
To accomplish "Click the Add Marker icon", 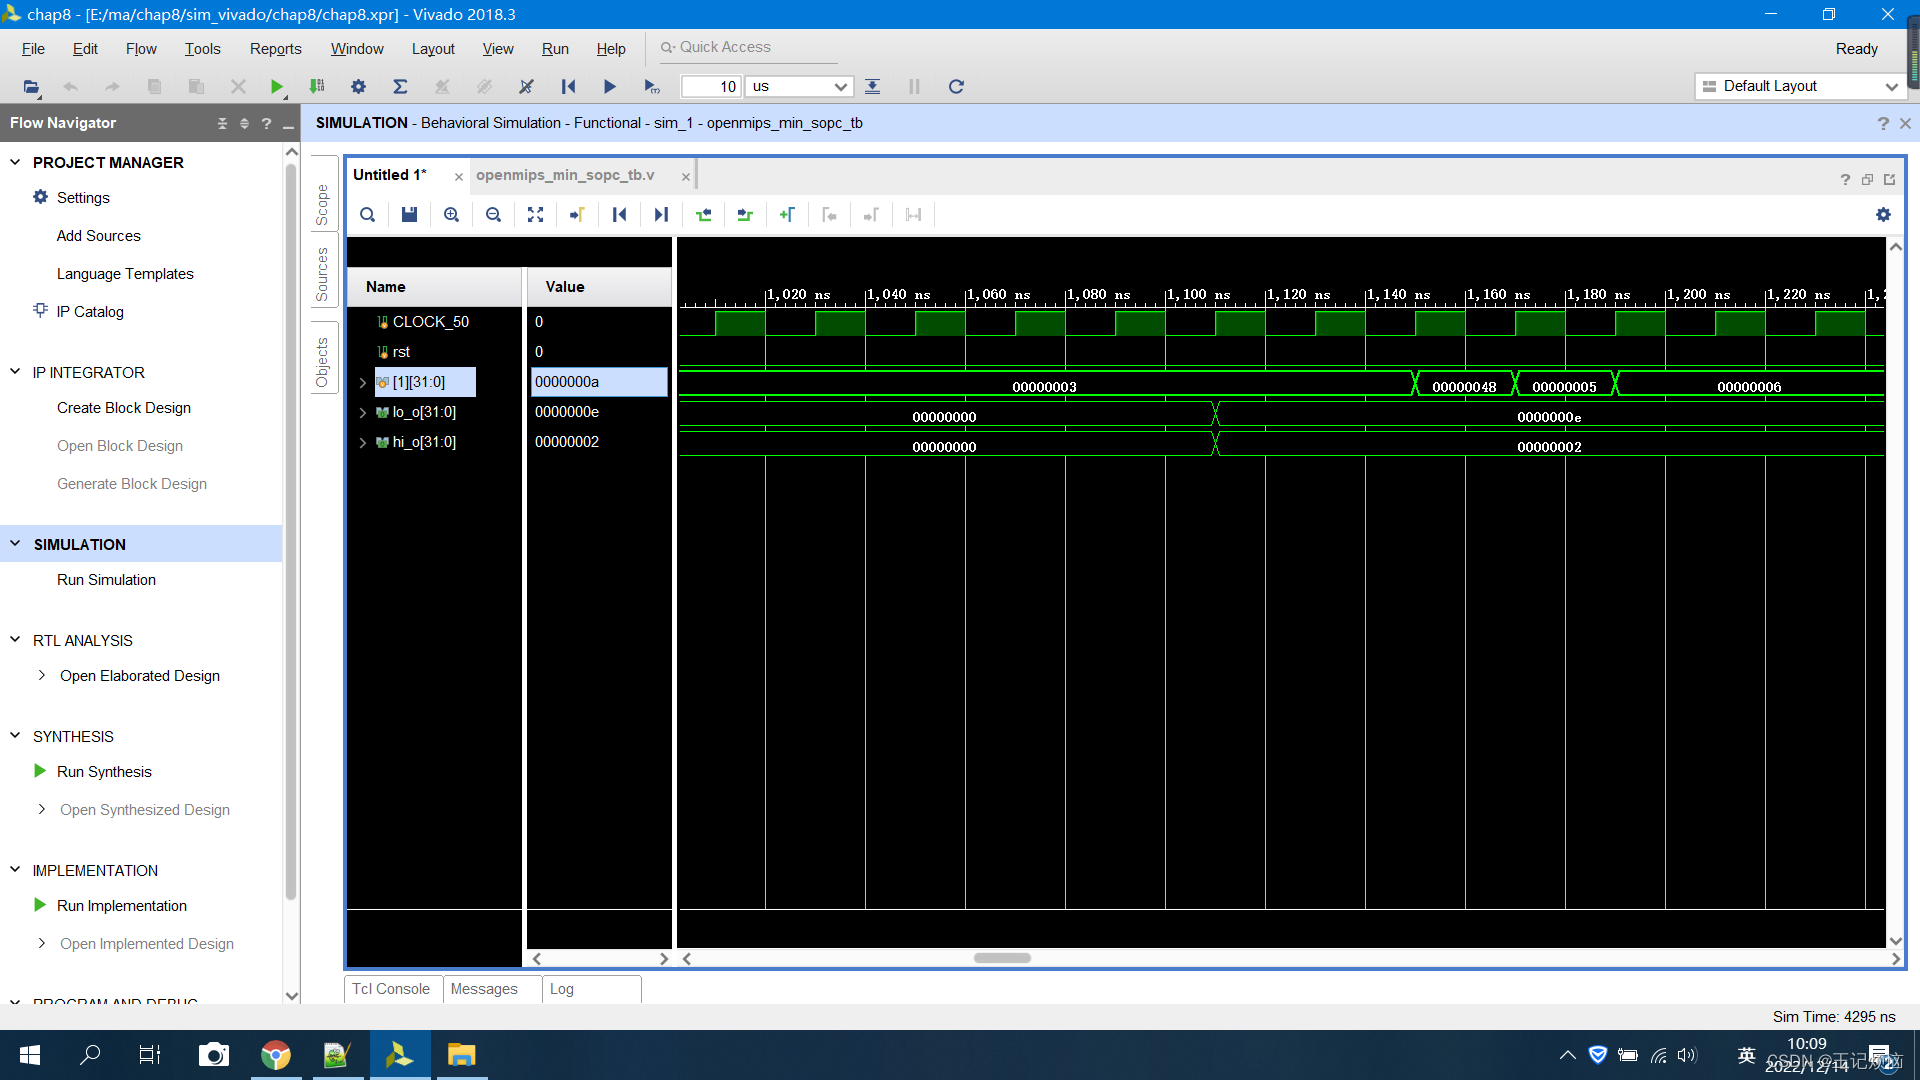I will coord(787,215).
